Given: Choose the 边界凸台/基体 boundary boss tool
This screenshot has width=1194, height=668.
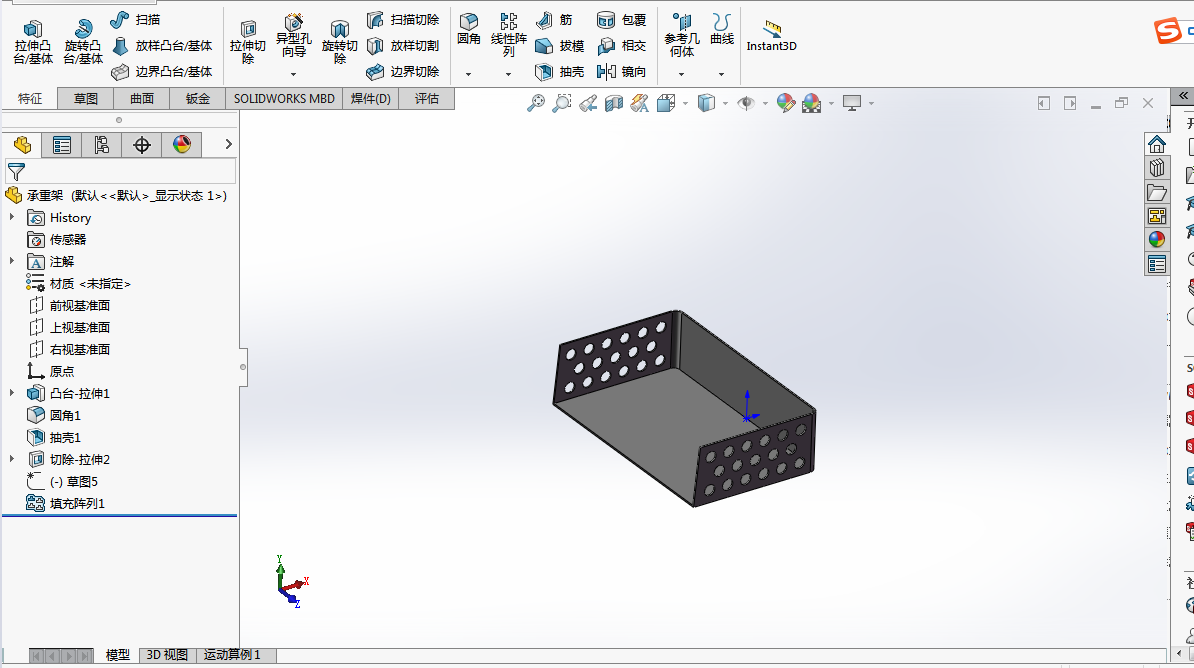Looking at the screenshot, I should coord(161,72).
